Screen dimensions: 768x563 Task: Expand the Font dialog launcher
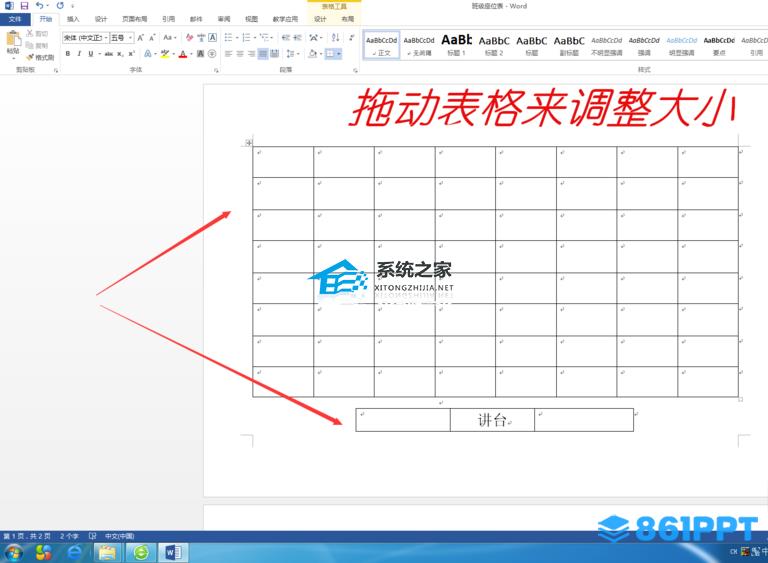(216, 71)
